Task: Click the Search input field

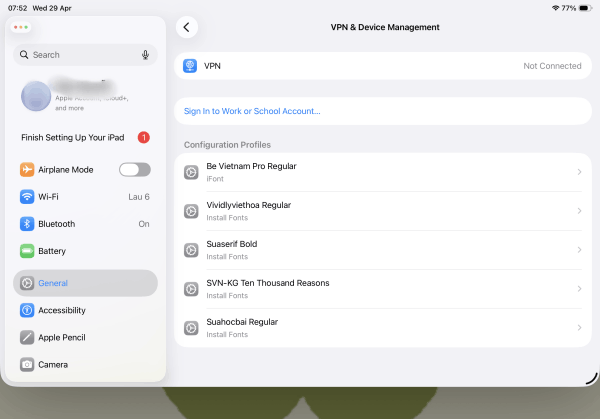Action: pyautogui.click(x=85, y=55)
